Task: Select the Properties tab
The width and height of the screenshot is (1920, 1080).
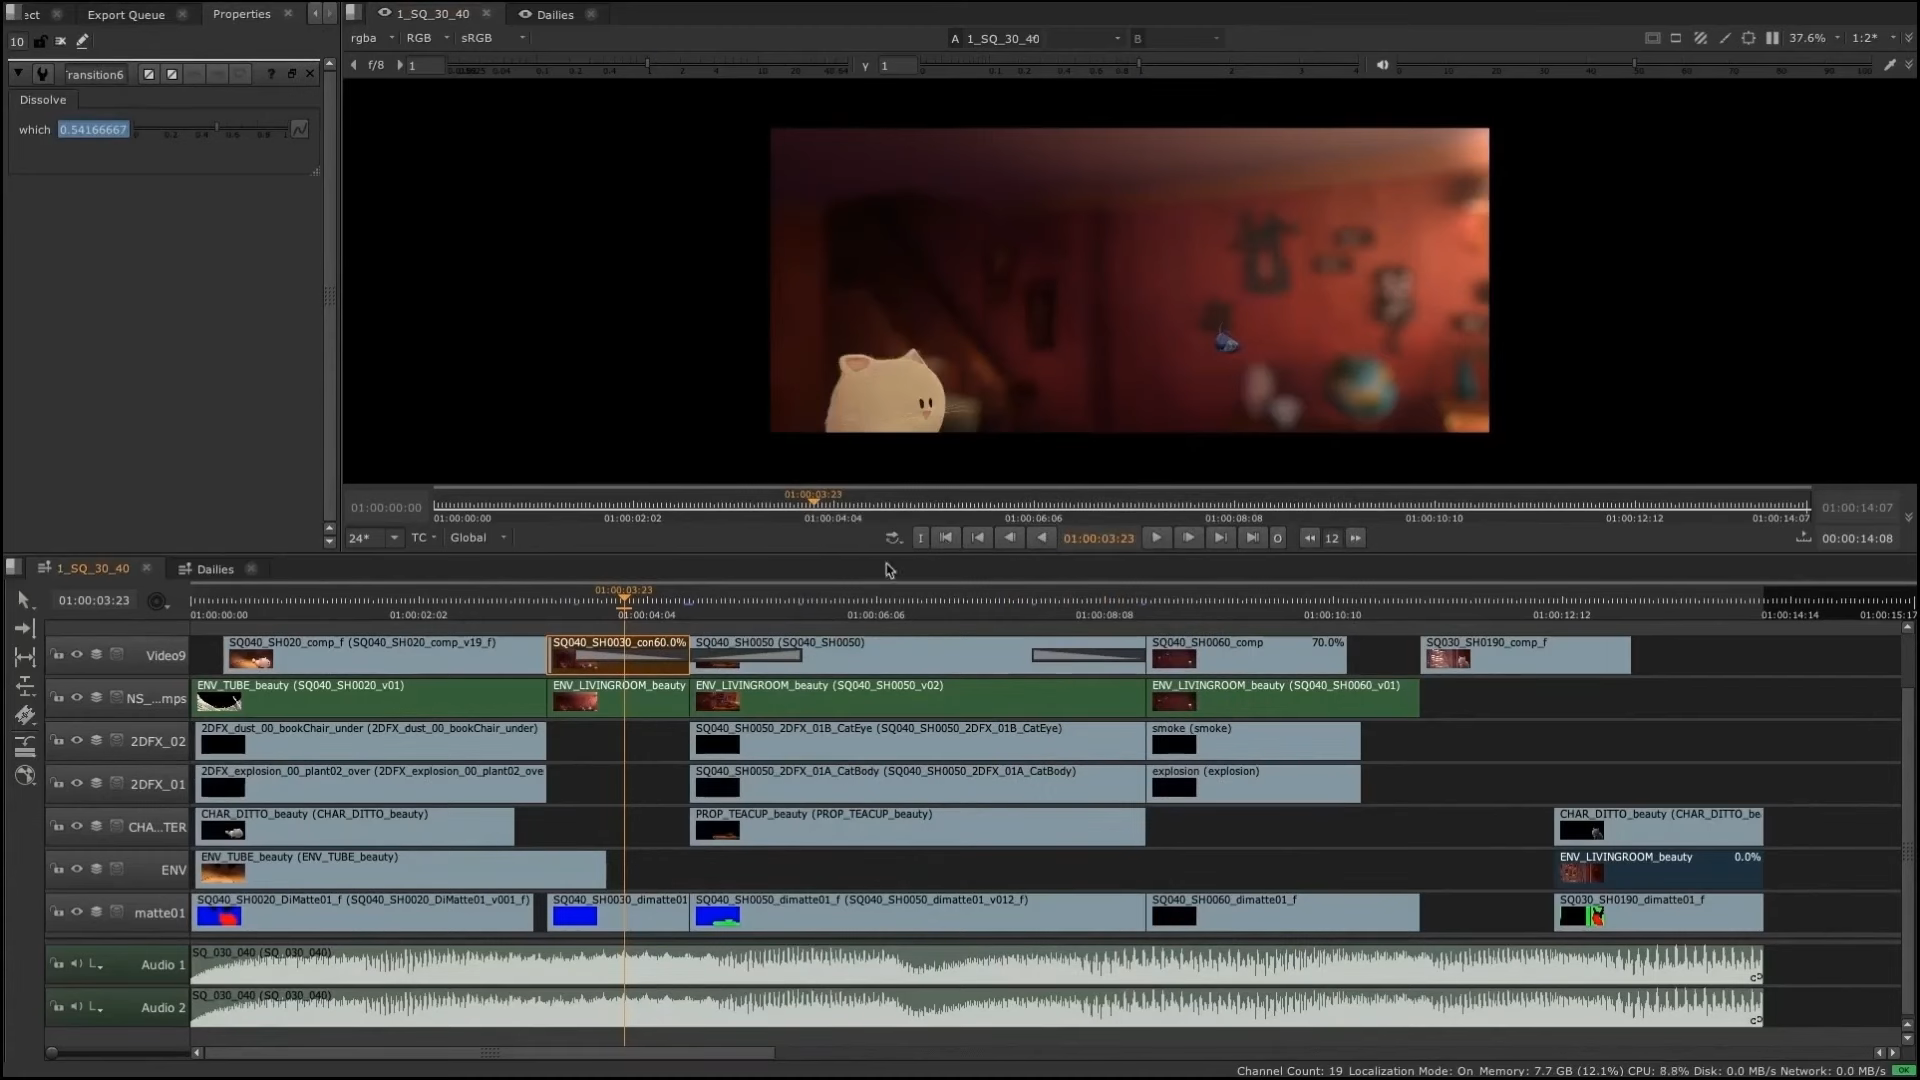Action: pos(241,14)
